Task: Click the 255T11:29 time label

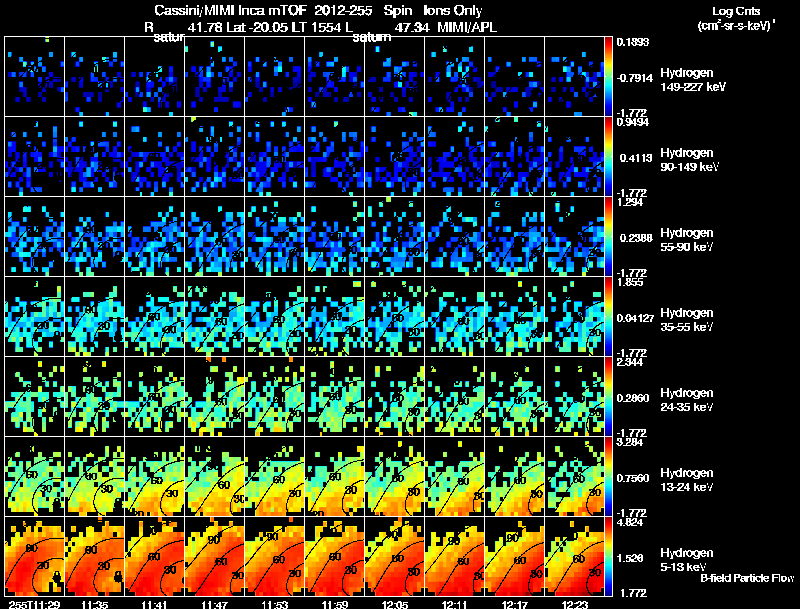Action: pos(35,604)
